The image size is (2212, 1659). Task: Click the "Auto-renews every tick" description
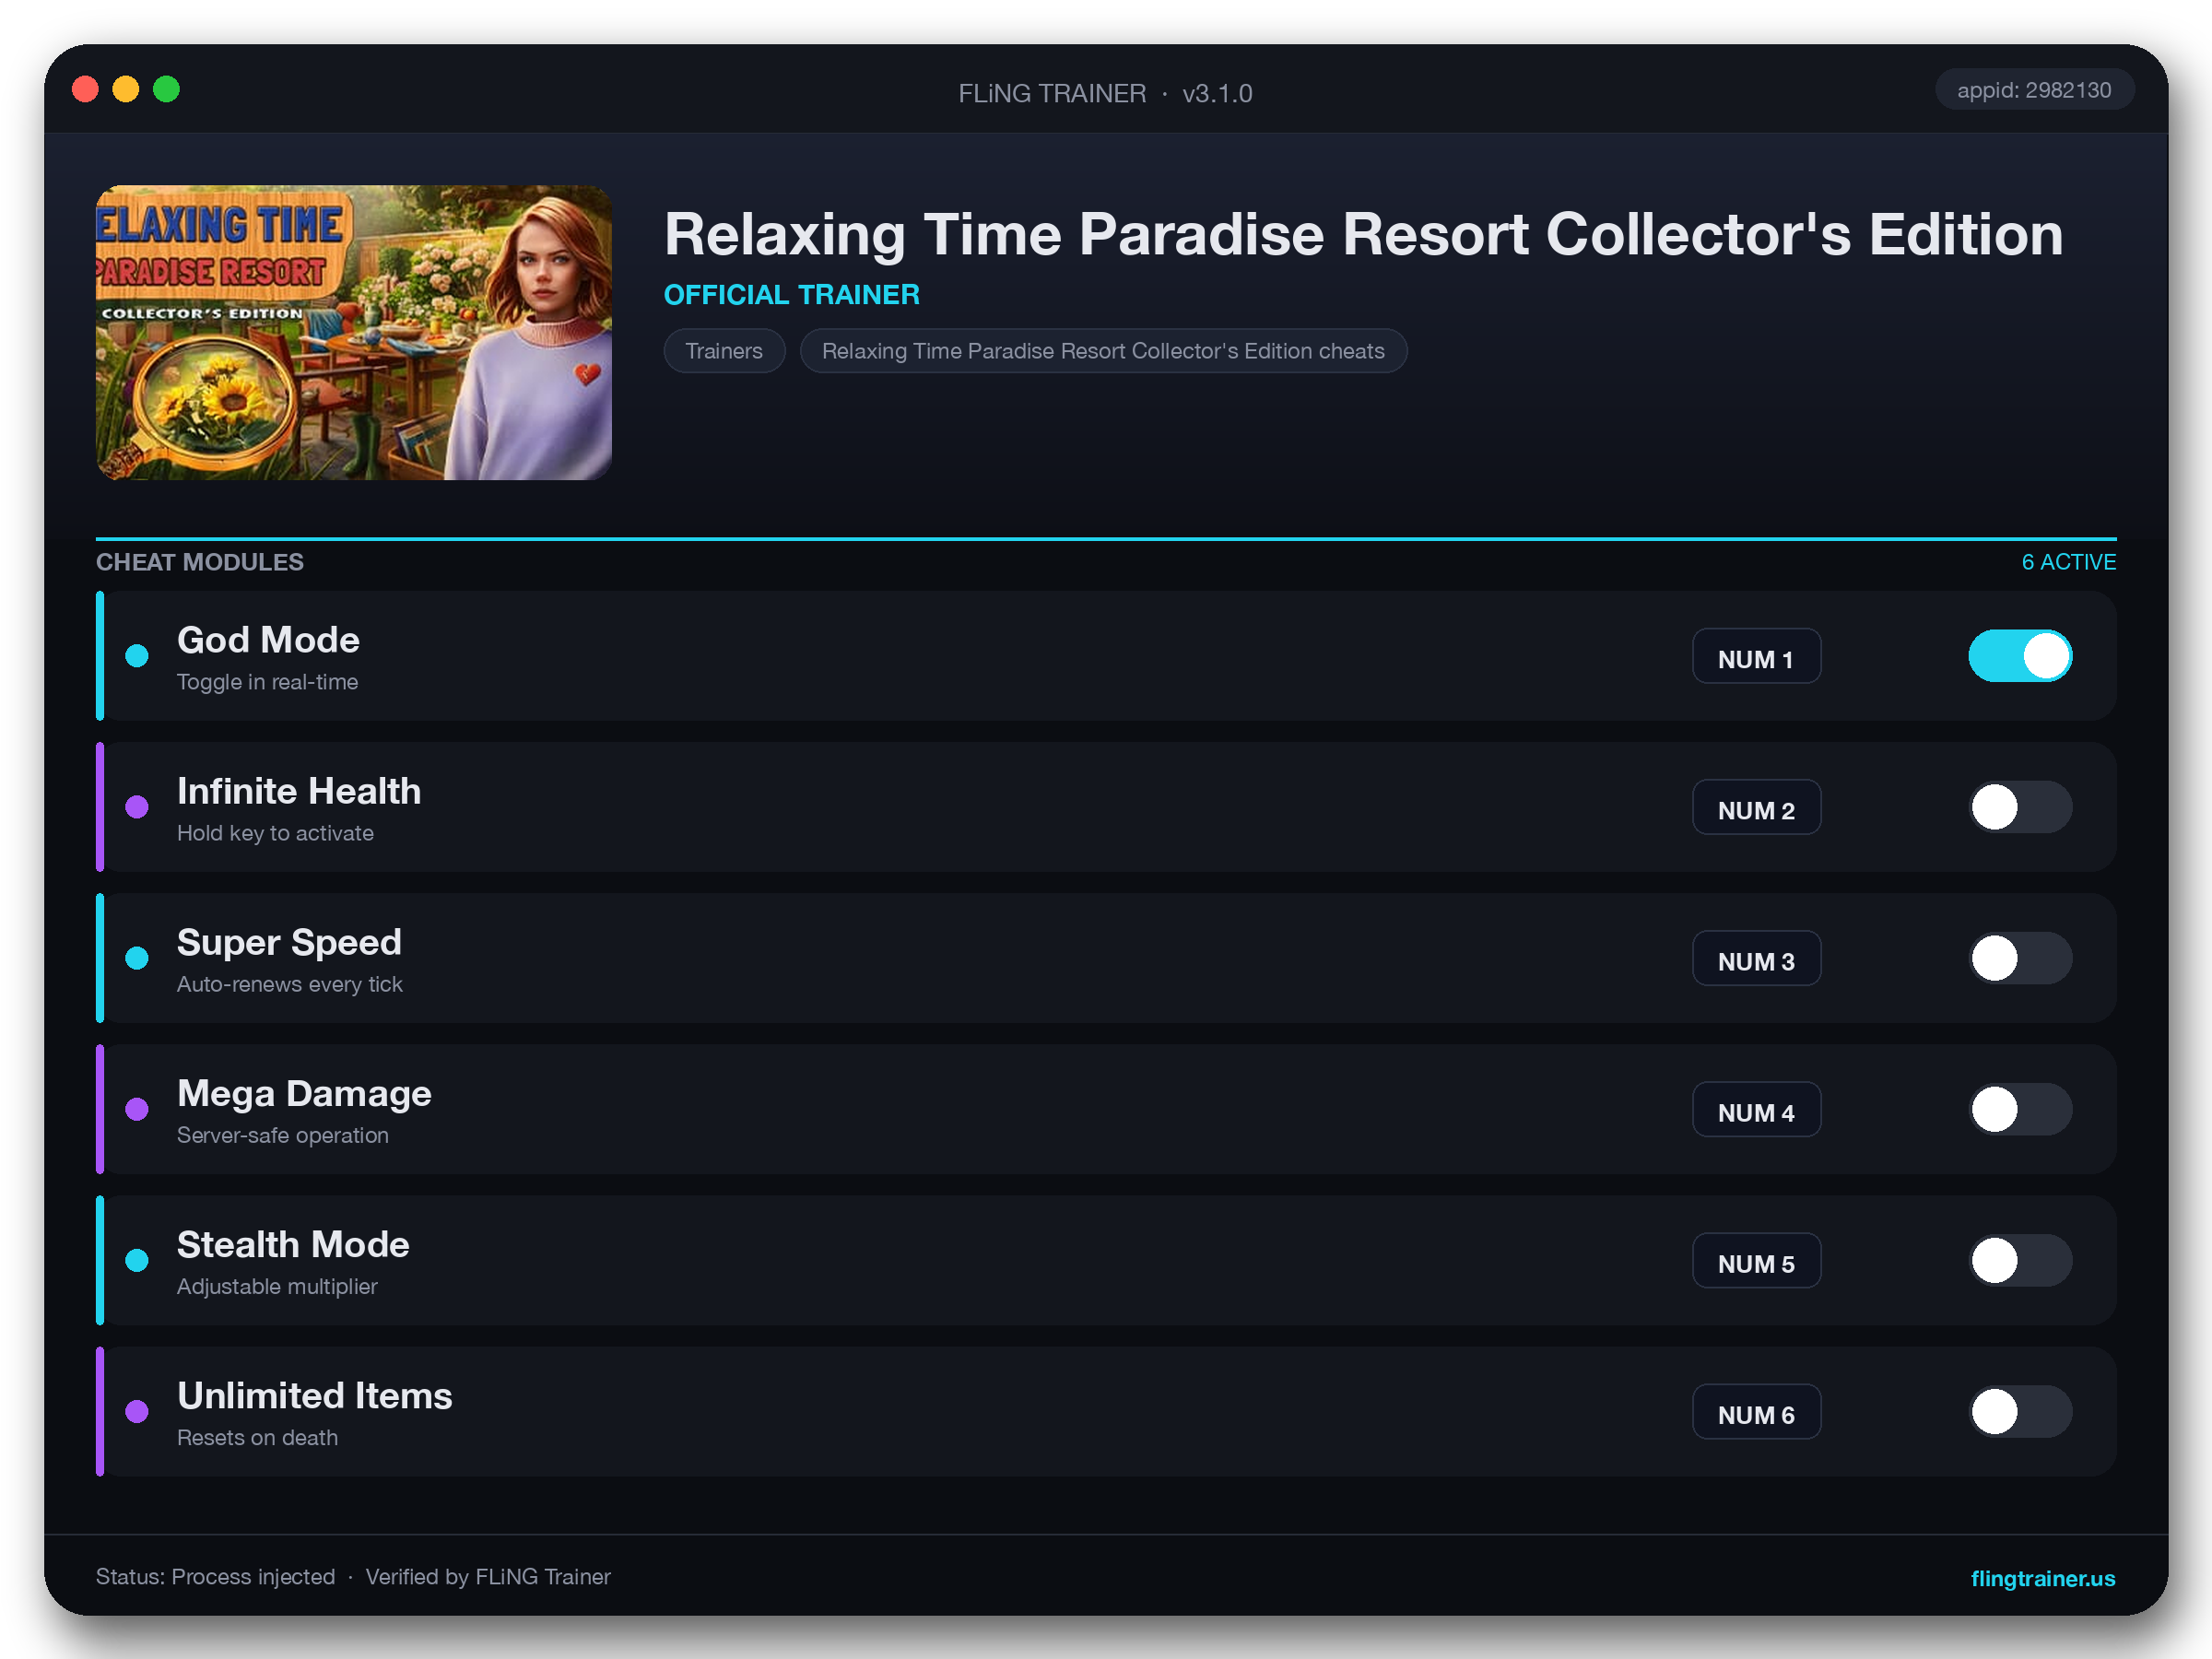coord(290,984)
